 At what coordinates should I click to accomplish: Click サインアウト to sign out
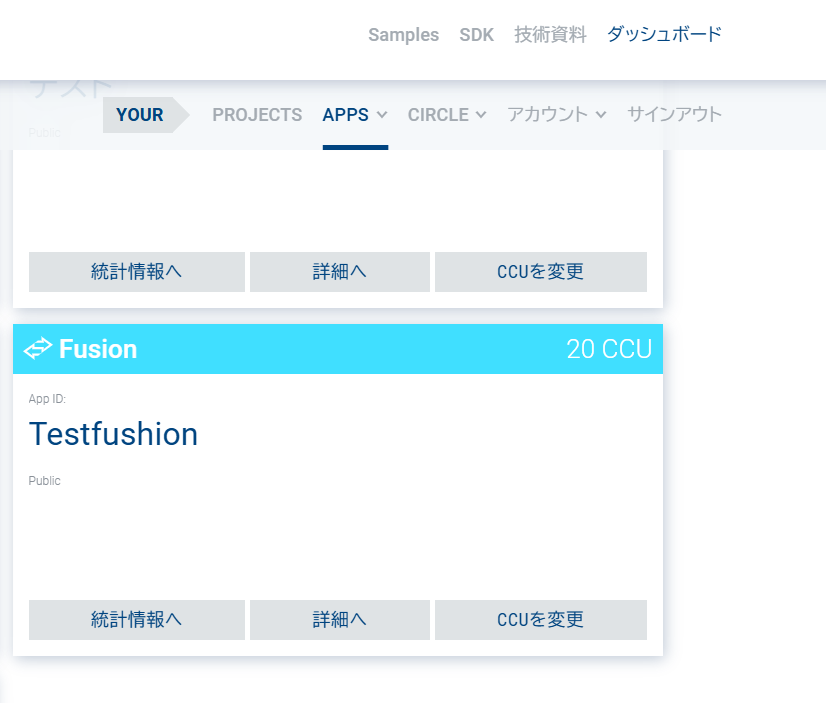(x=674, y=115)
